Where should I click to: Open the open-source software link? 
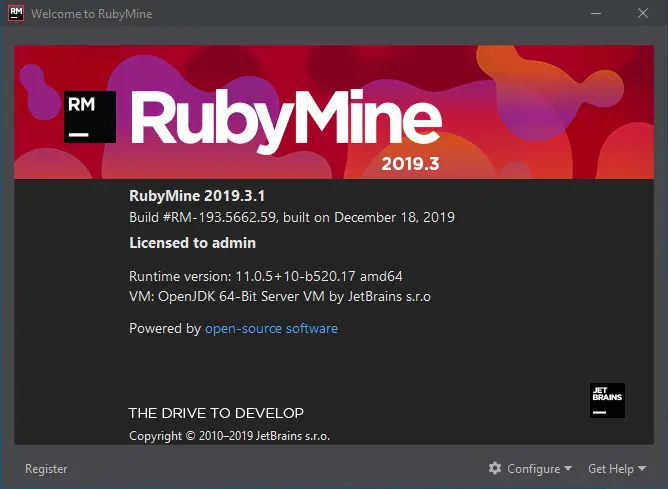271,328
